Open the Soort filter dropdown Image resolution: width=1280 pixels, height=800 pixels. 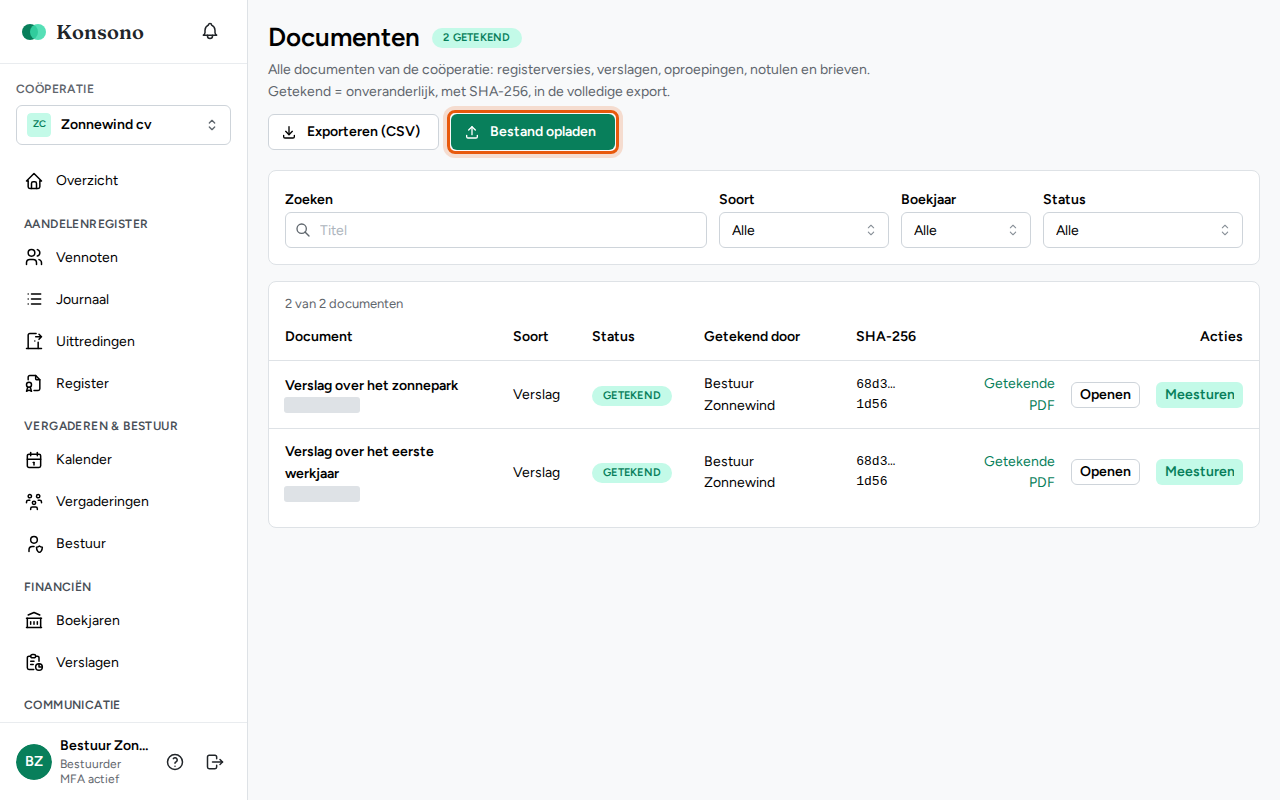[804, 230]
